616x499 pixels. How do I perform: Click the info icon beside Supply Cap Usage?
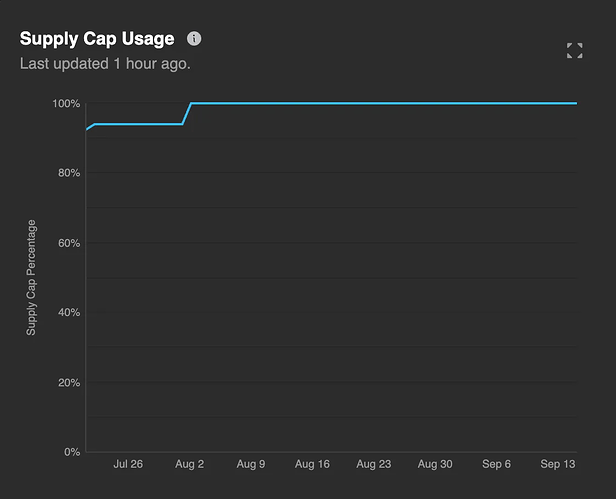[x=194, y=39]
